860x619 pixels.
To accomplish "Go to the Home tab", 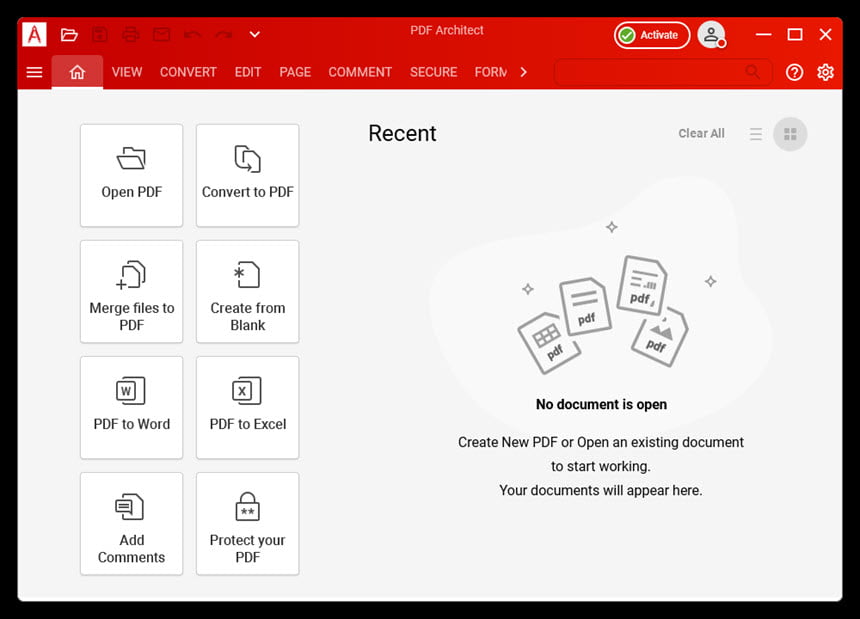I will (77, 72).
